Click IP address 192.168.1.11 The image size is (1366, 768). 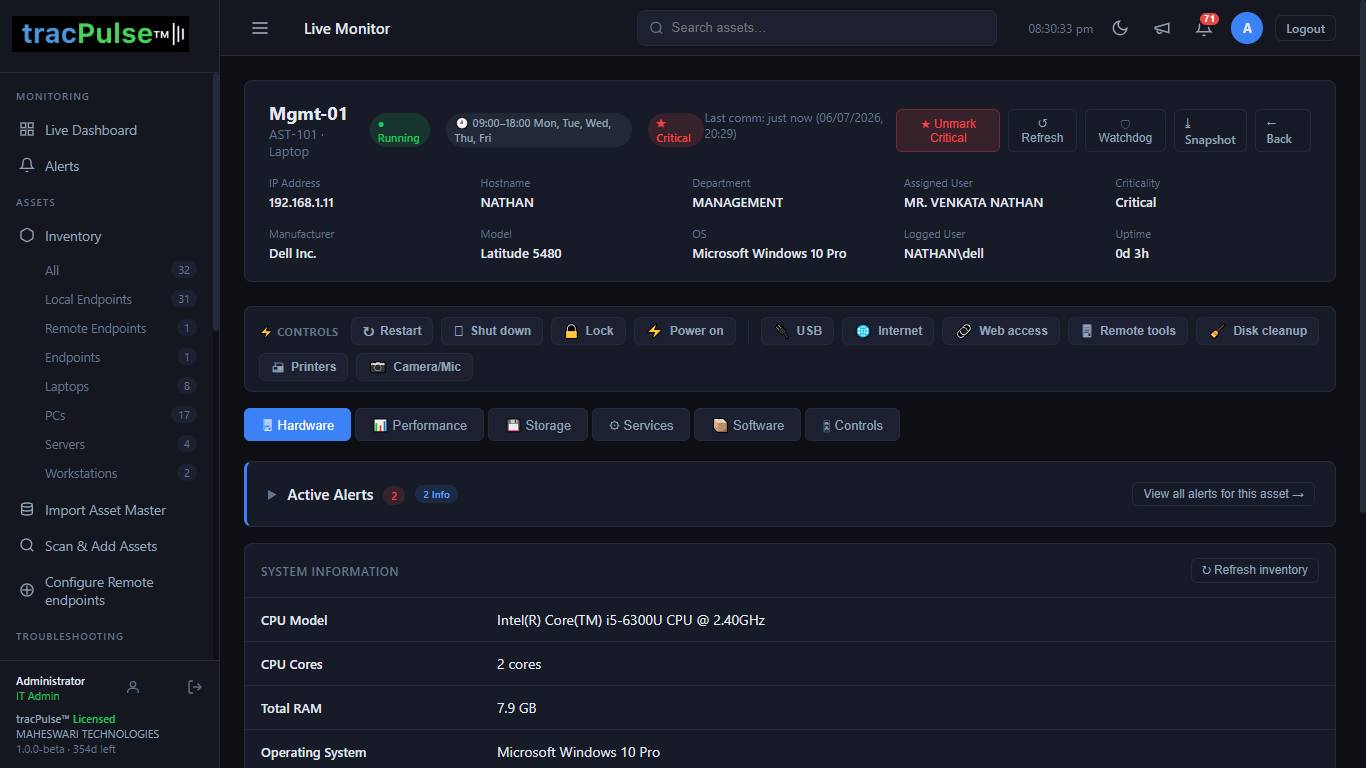point(301,202)
